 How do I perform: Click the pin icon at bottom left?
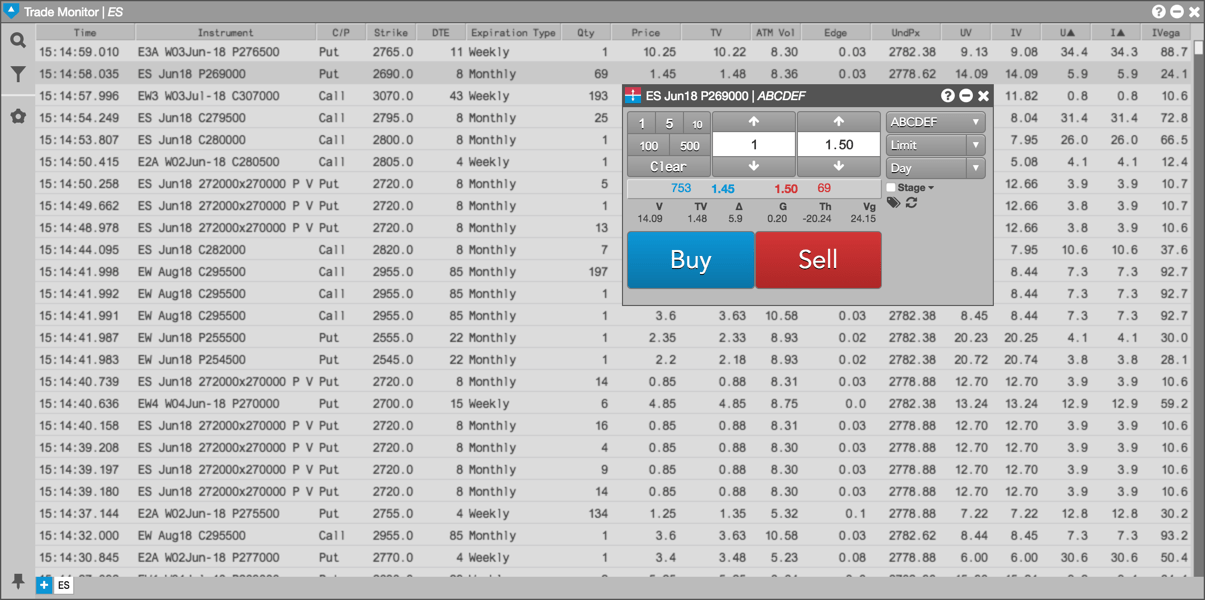tap(18, 581)
